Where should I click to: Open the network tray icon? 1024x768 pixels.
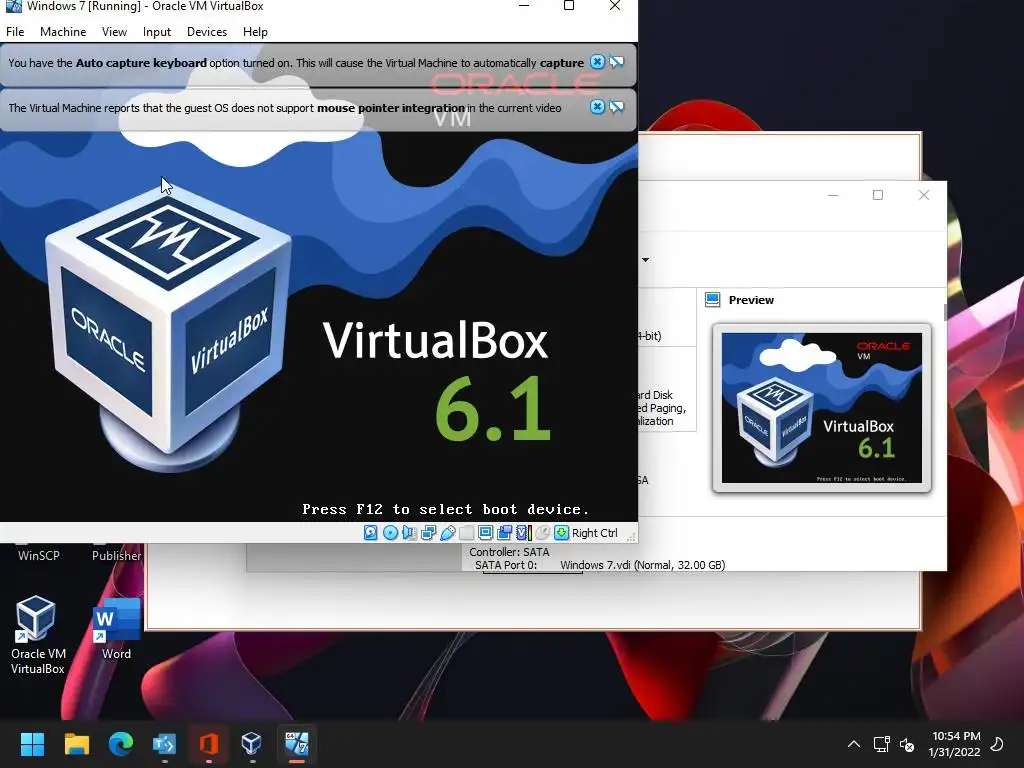(882, 744)
